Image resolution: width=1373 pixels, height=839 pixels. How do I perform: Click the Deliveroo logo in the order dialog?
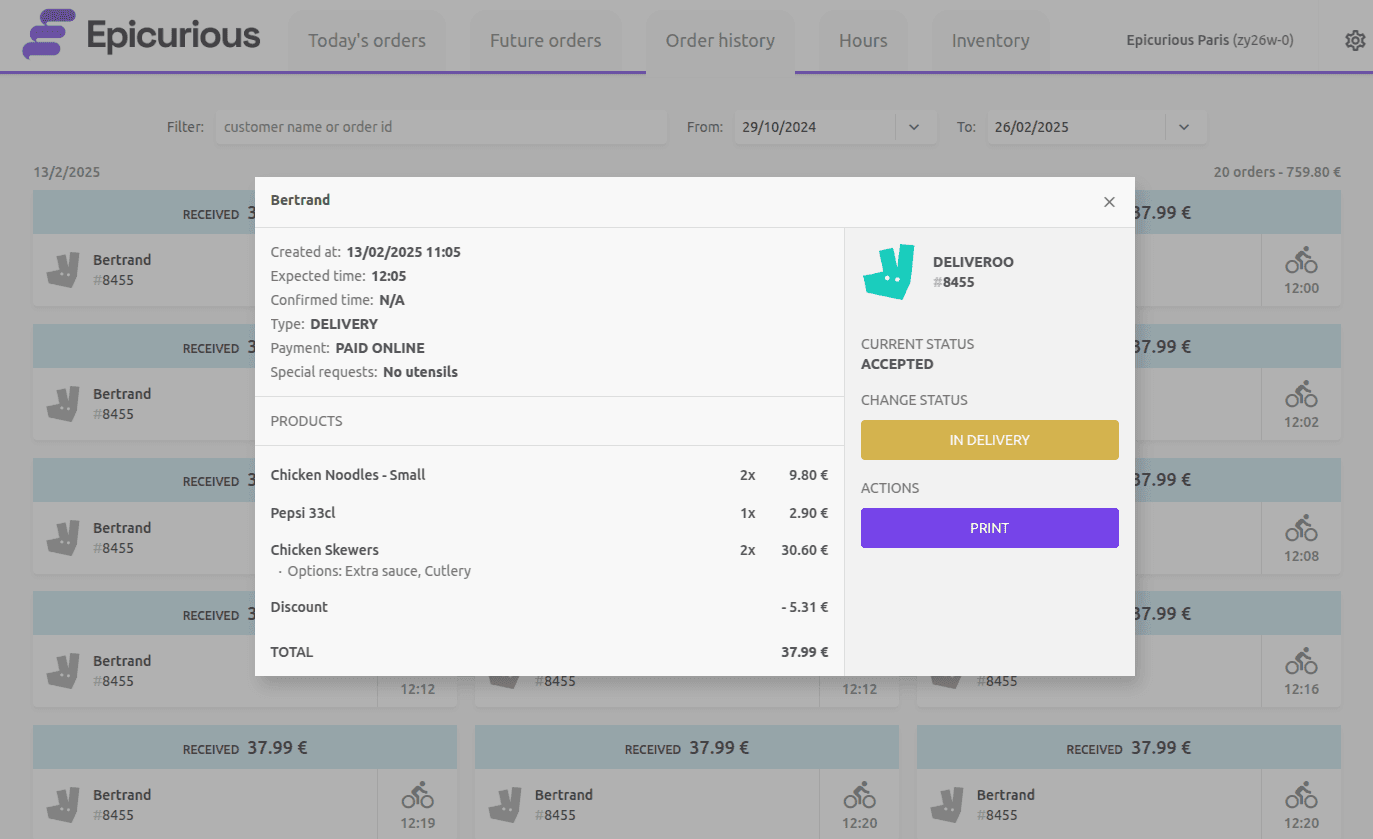click(889, 272)
